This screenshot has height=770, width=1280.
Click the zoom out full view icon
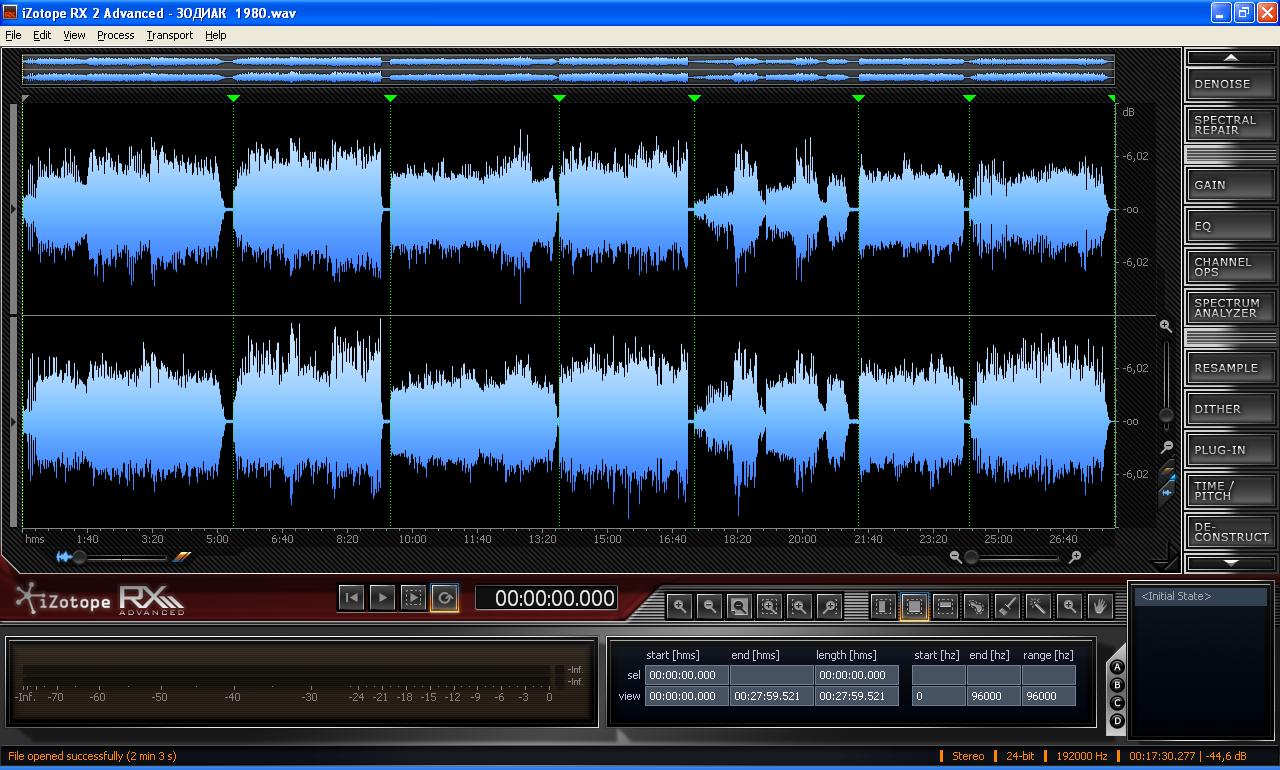click(739, 605)
